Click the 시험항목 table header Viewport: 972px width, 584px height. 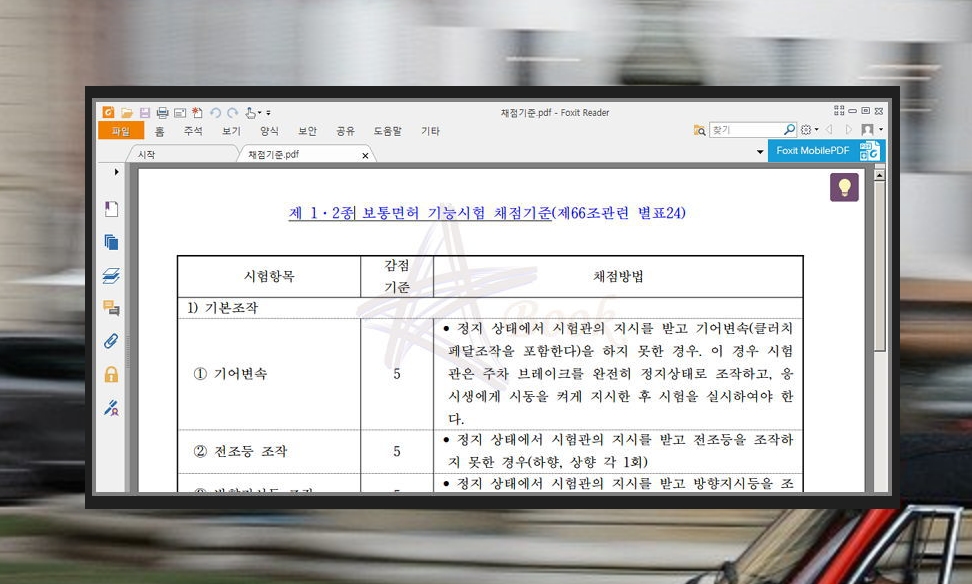click(x=269, y=276)
